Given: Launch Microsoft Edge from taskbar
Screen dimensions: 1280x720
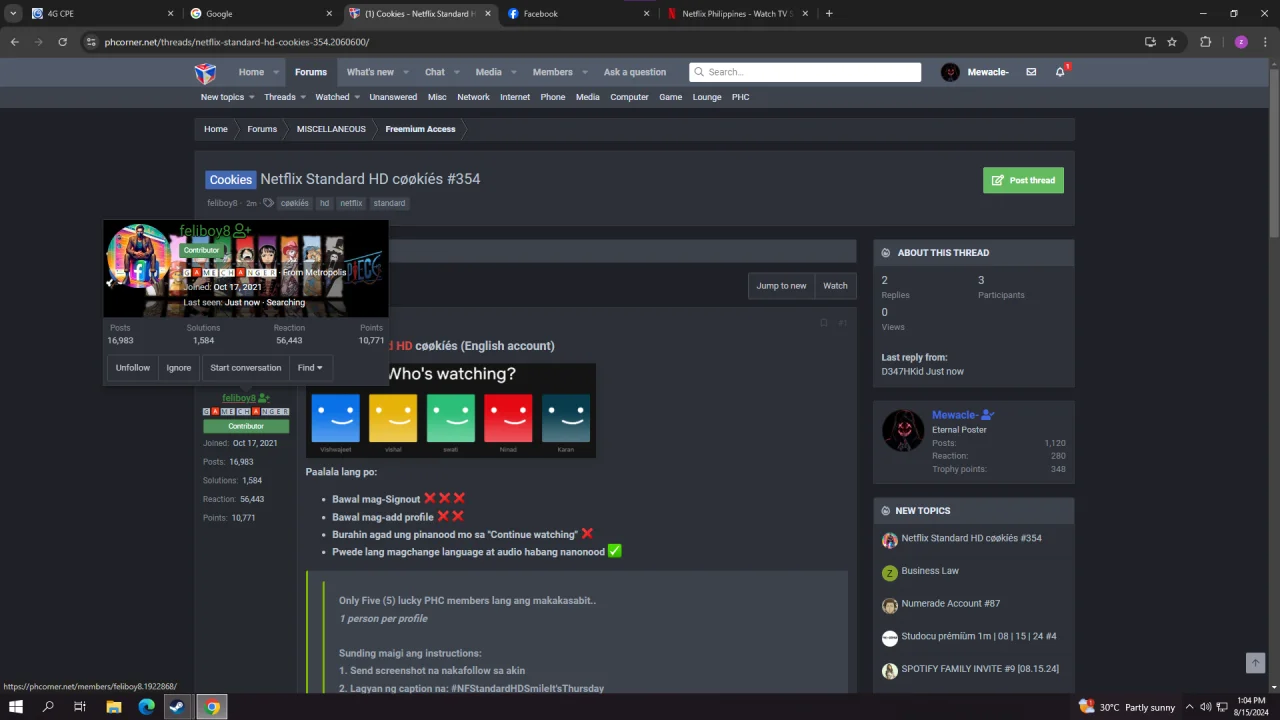Looking at the screenshot, I should [146, 707].
